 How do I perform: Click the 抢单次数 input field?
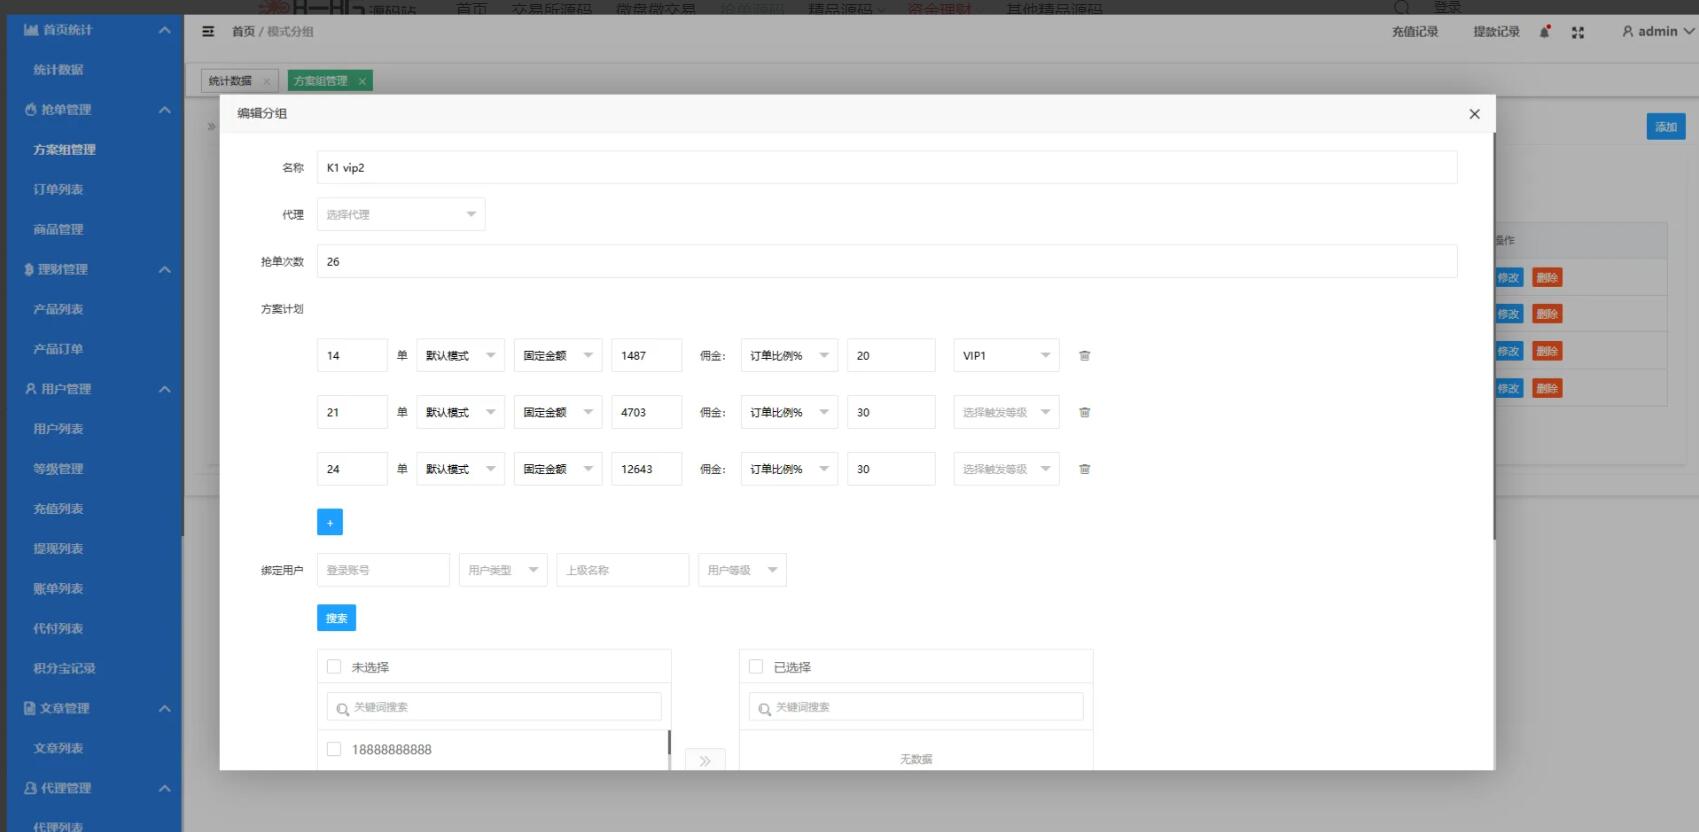pyautogui.click(x=886, y=262)
